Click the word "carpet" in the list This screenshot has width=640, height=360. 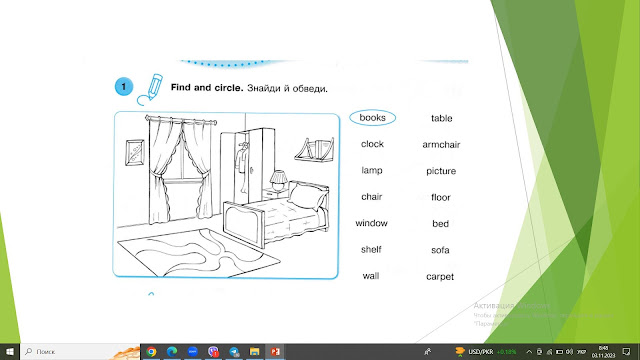[x=440, y=277]
